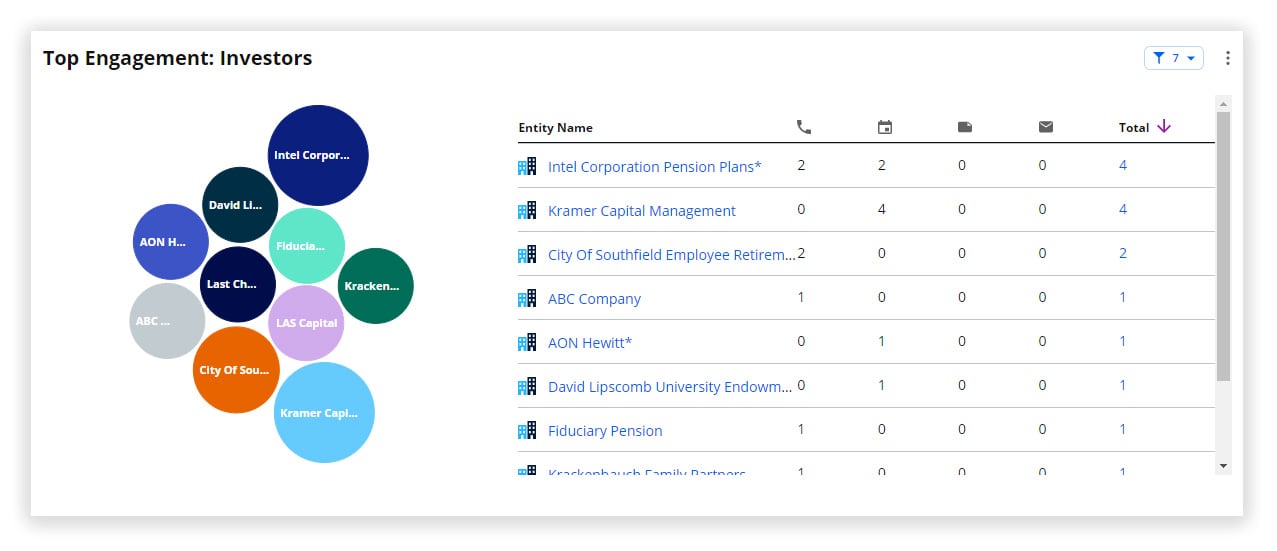
Task: Click meetings count 2 for Intel Corporation
Action: [882, 165]
